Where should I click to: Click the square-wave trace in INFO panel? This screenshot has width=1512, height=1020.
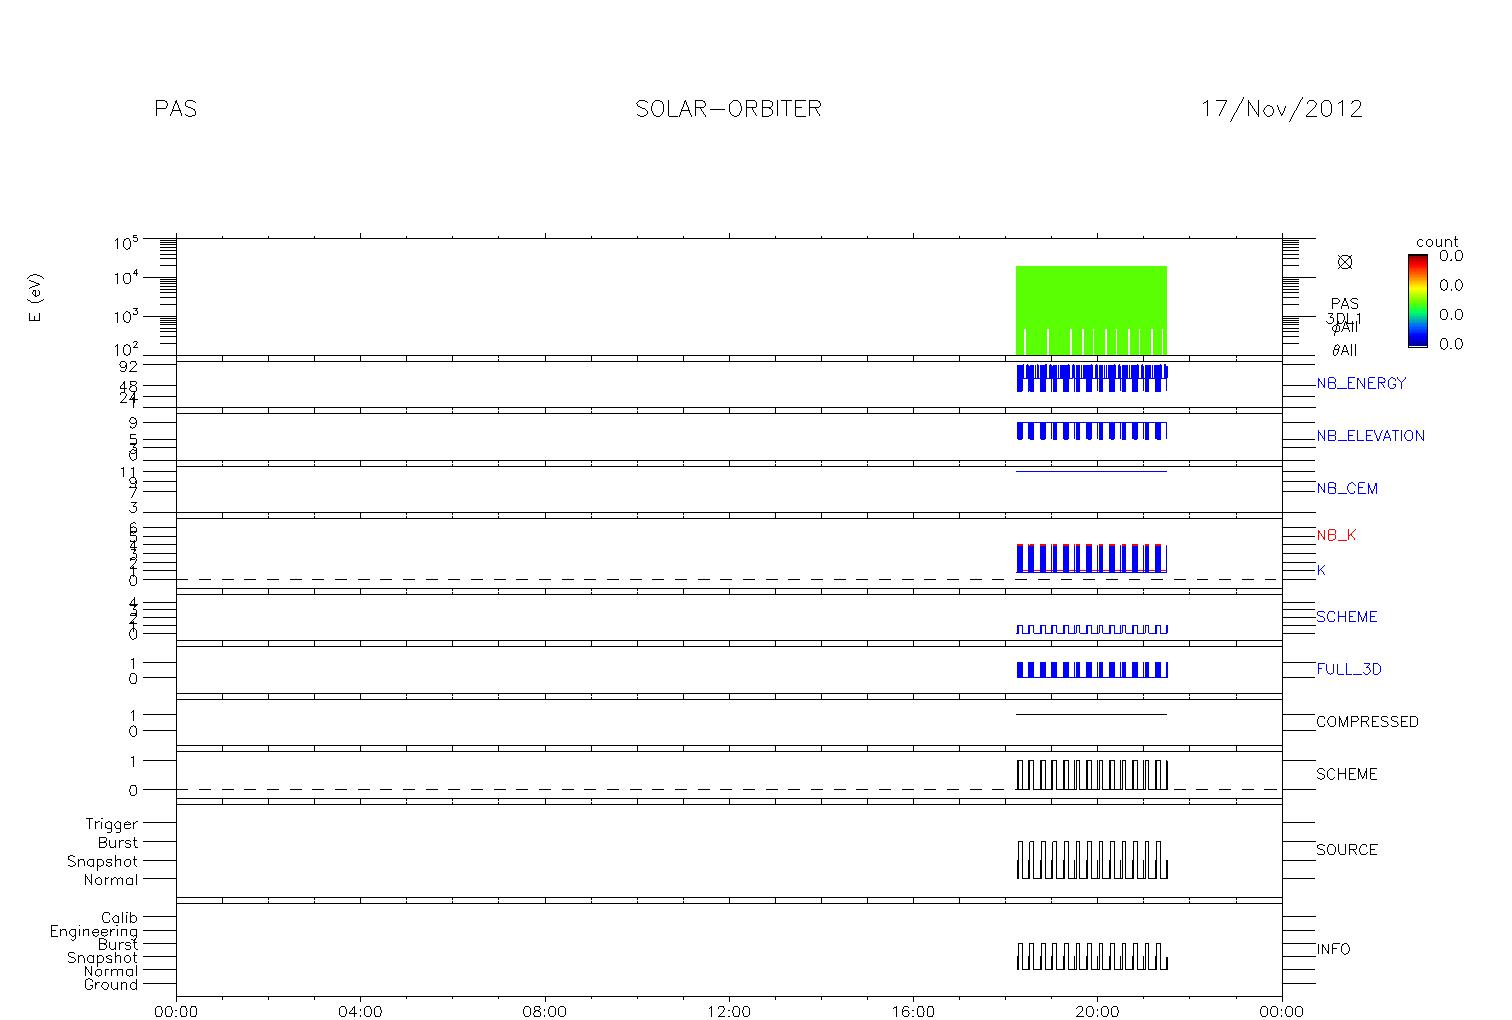(1092, 957)
